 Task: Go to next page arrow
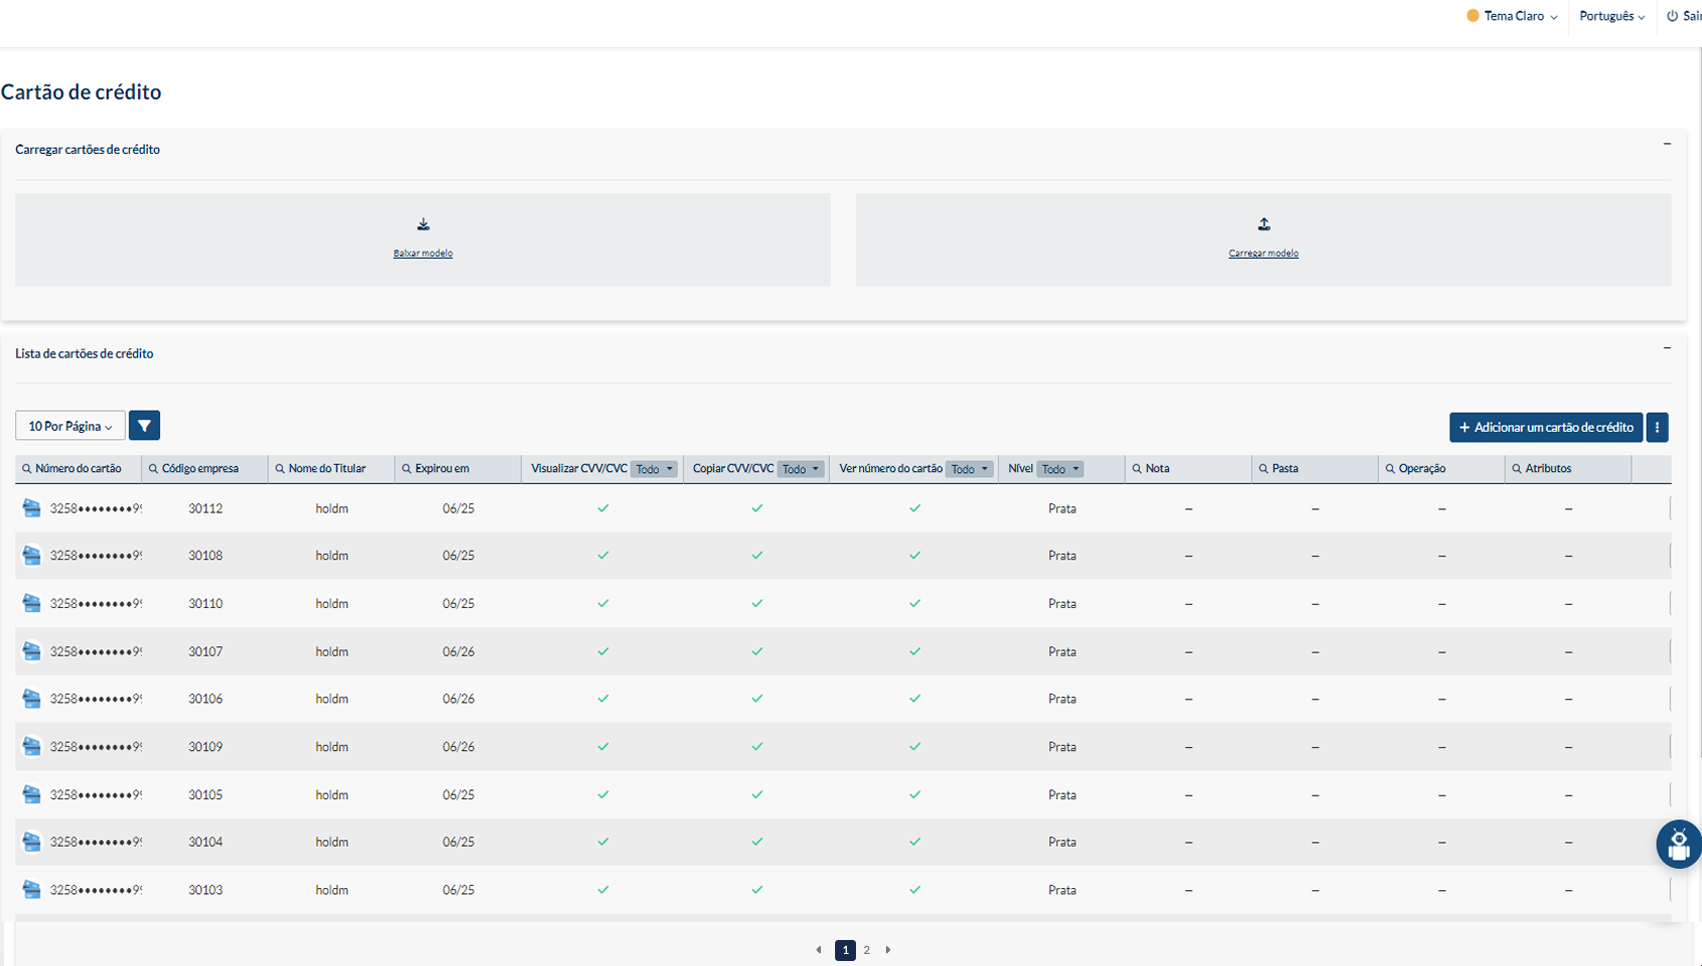[x=888, y=950]
